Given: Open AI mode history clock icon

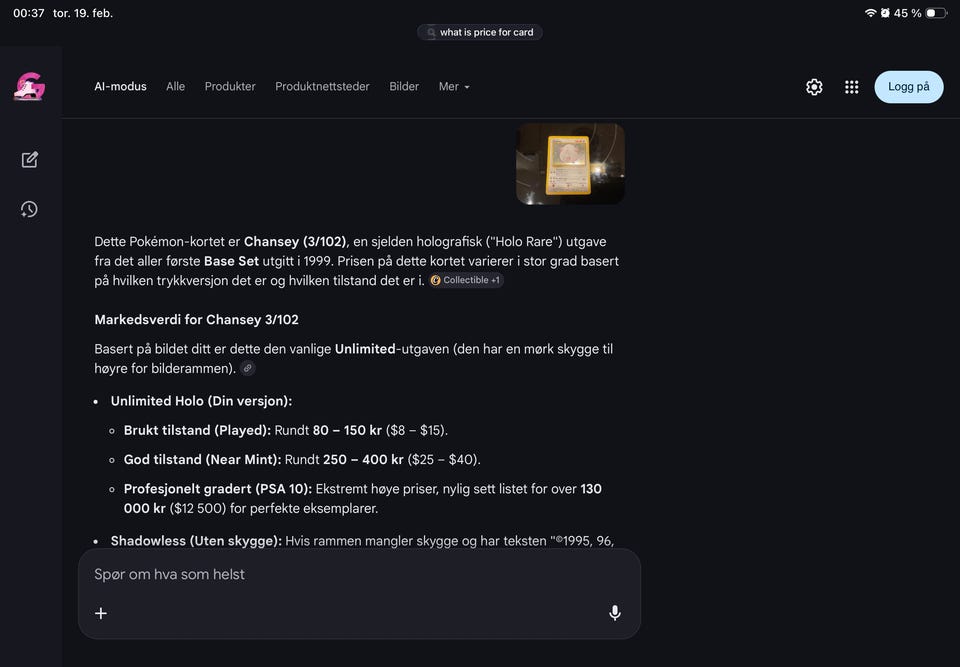Looking at the screenshot, I should click(29, 209).
